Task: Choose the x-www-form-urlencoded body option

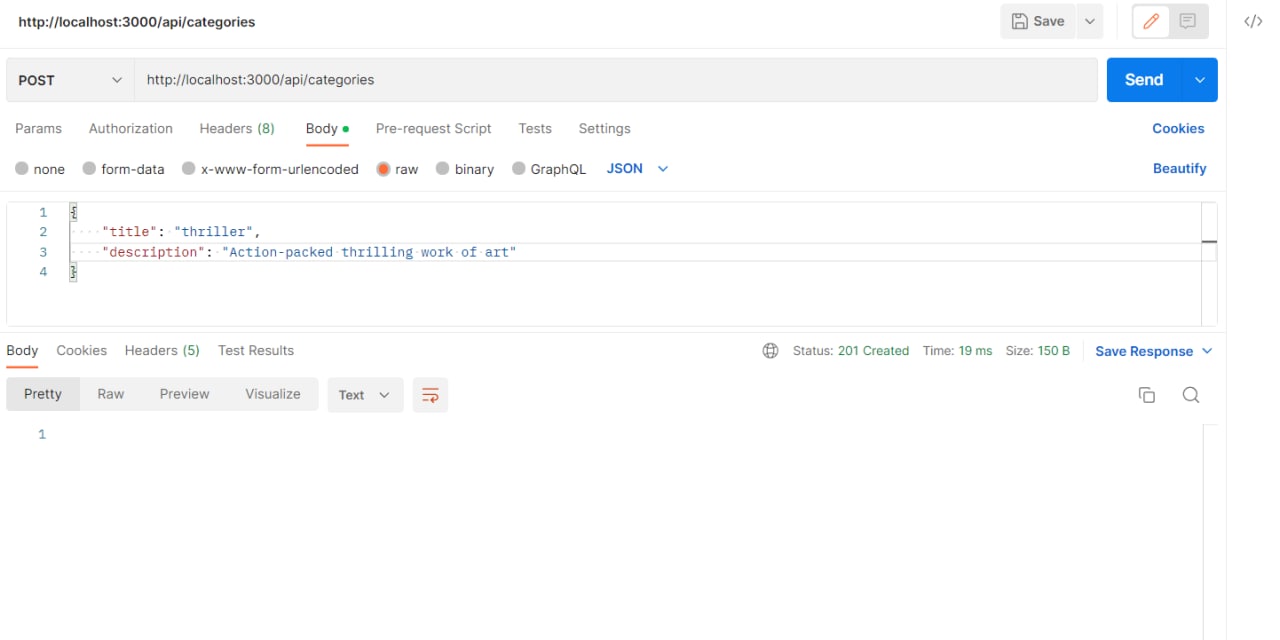Action: [x=189, y=169]
